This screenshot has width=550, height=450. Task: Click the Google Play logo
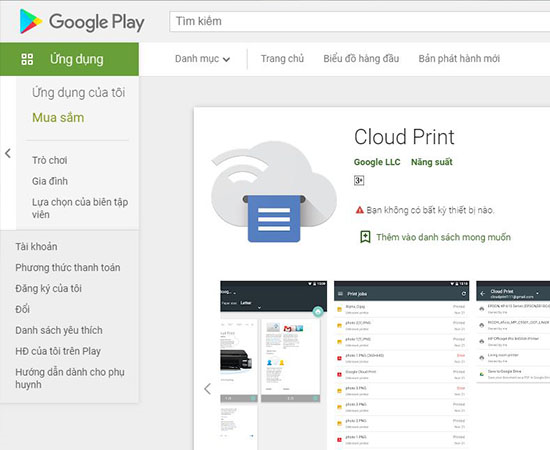pos(82,22)
